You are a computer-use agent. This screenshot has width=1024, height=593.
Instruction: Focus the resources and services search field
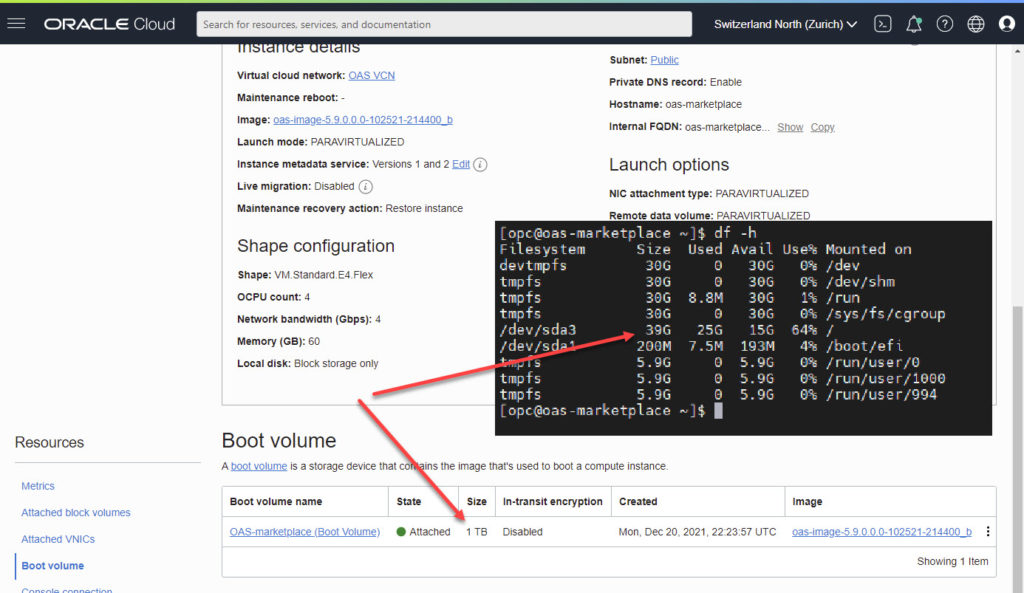click(444, 24)
